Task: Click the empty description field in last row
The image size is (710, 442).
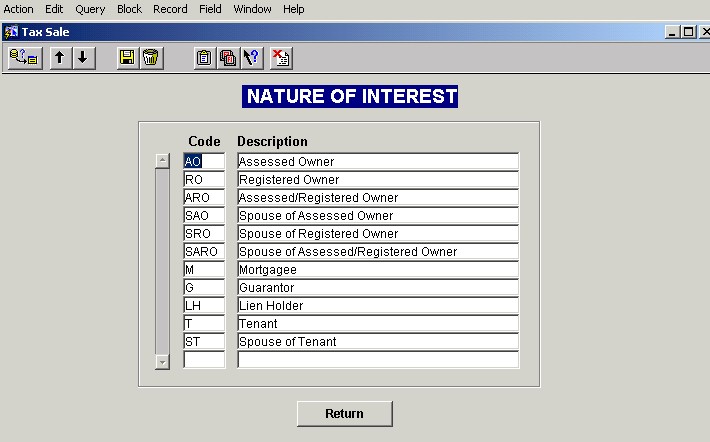Action: click(x=378, y=360)
